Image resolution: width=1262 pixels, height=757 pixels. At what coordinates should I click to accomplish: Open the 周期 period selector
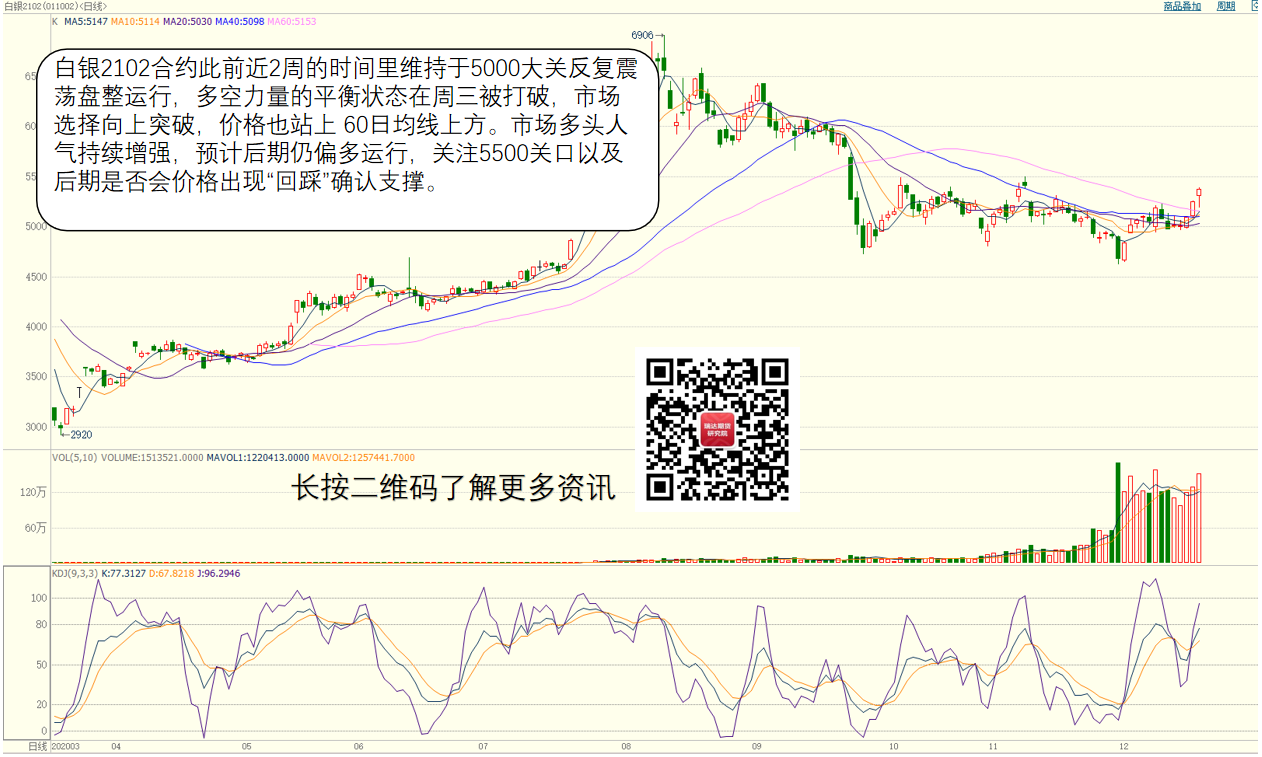(x=1226, y=6)
